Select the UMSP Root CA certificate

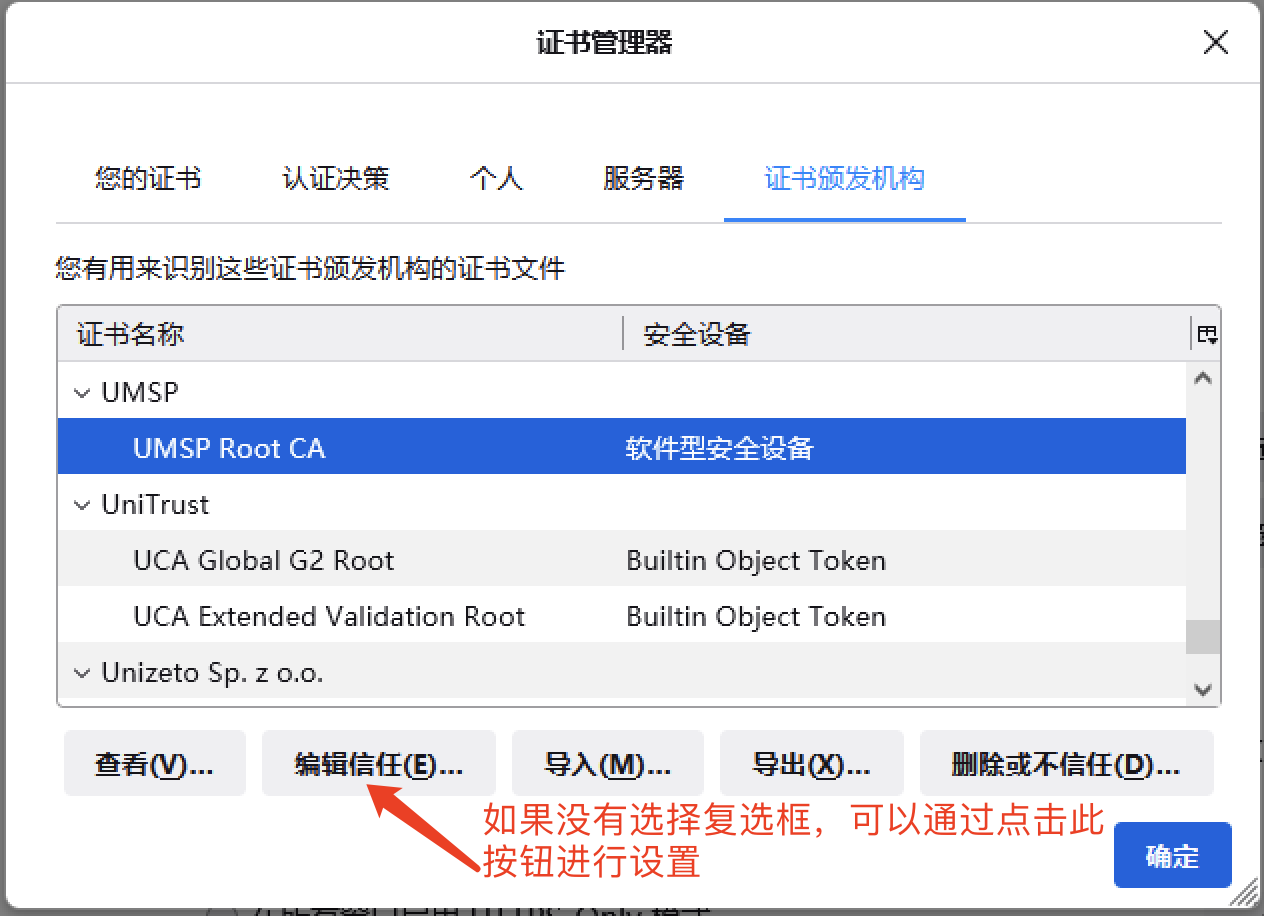(x=229, y=448)
